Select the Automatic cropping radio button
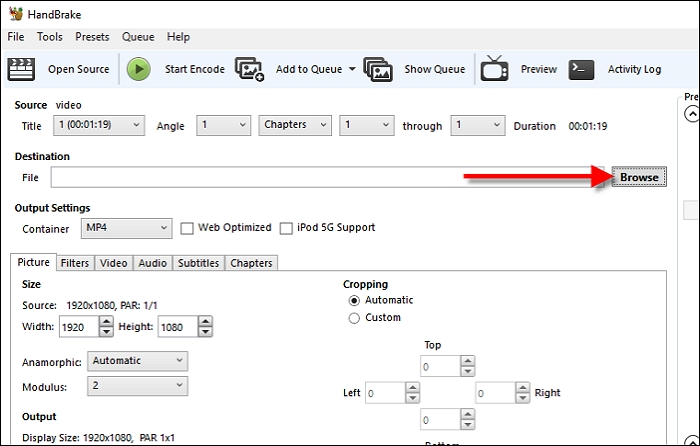This screenshot has width=700, height=446. (x=354, y=300)
